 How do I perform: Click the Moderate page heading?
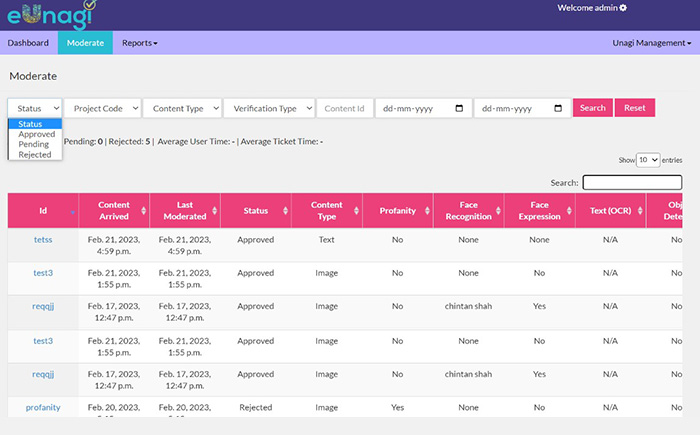tap(33, 76)
